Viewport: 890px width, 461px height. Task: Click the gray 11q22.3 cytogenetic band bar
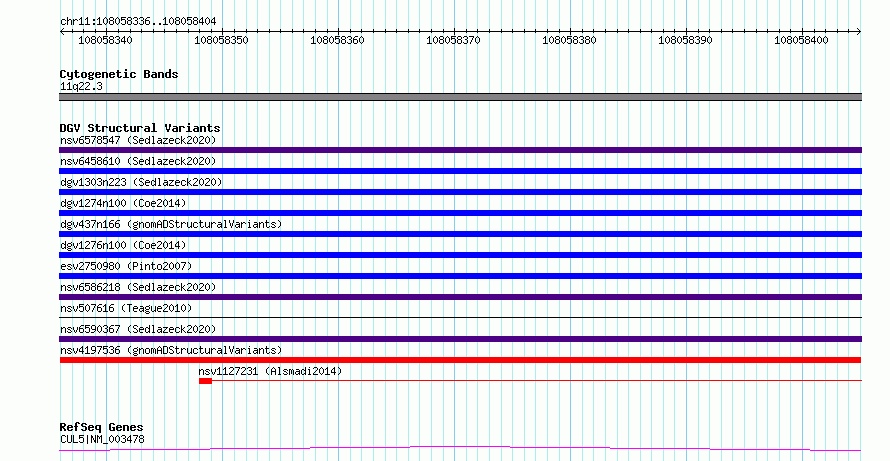pyautogui.click(x=460, y=97)
